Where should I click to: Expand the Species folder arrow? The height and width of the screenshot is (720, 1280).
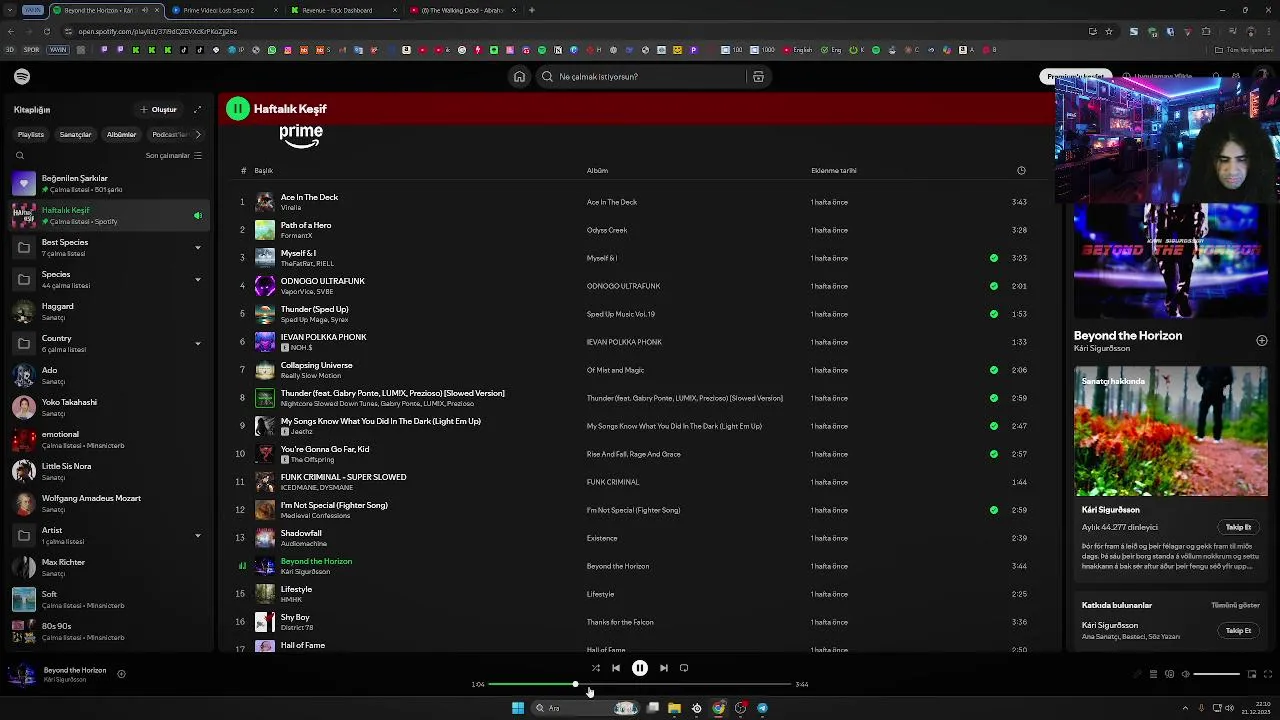[197, 280]
